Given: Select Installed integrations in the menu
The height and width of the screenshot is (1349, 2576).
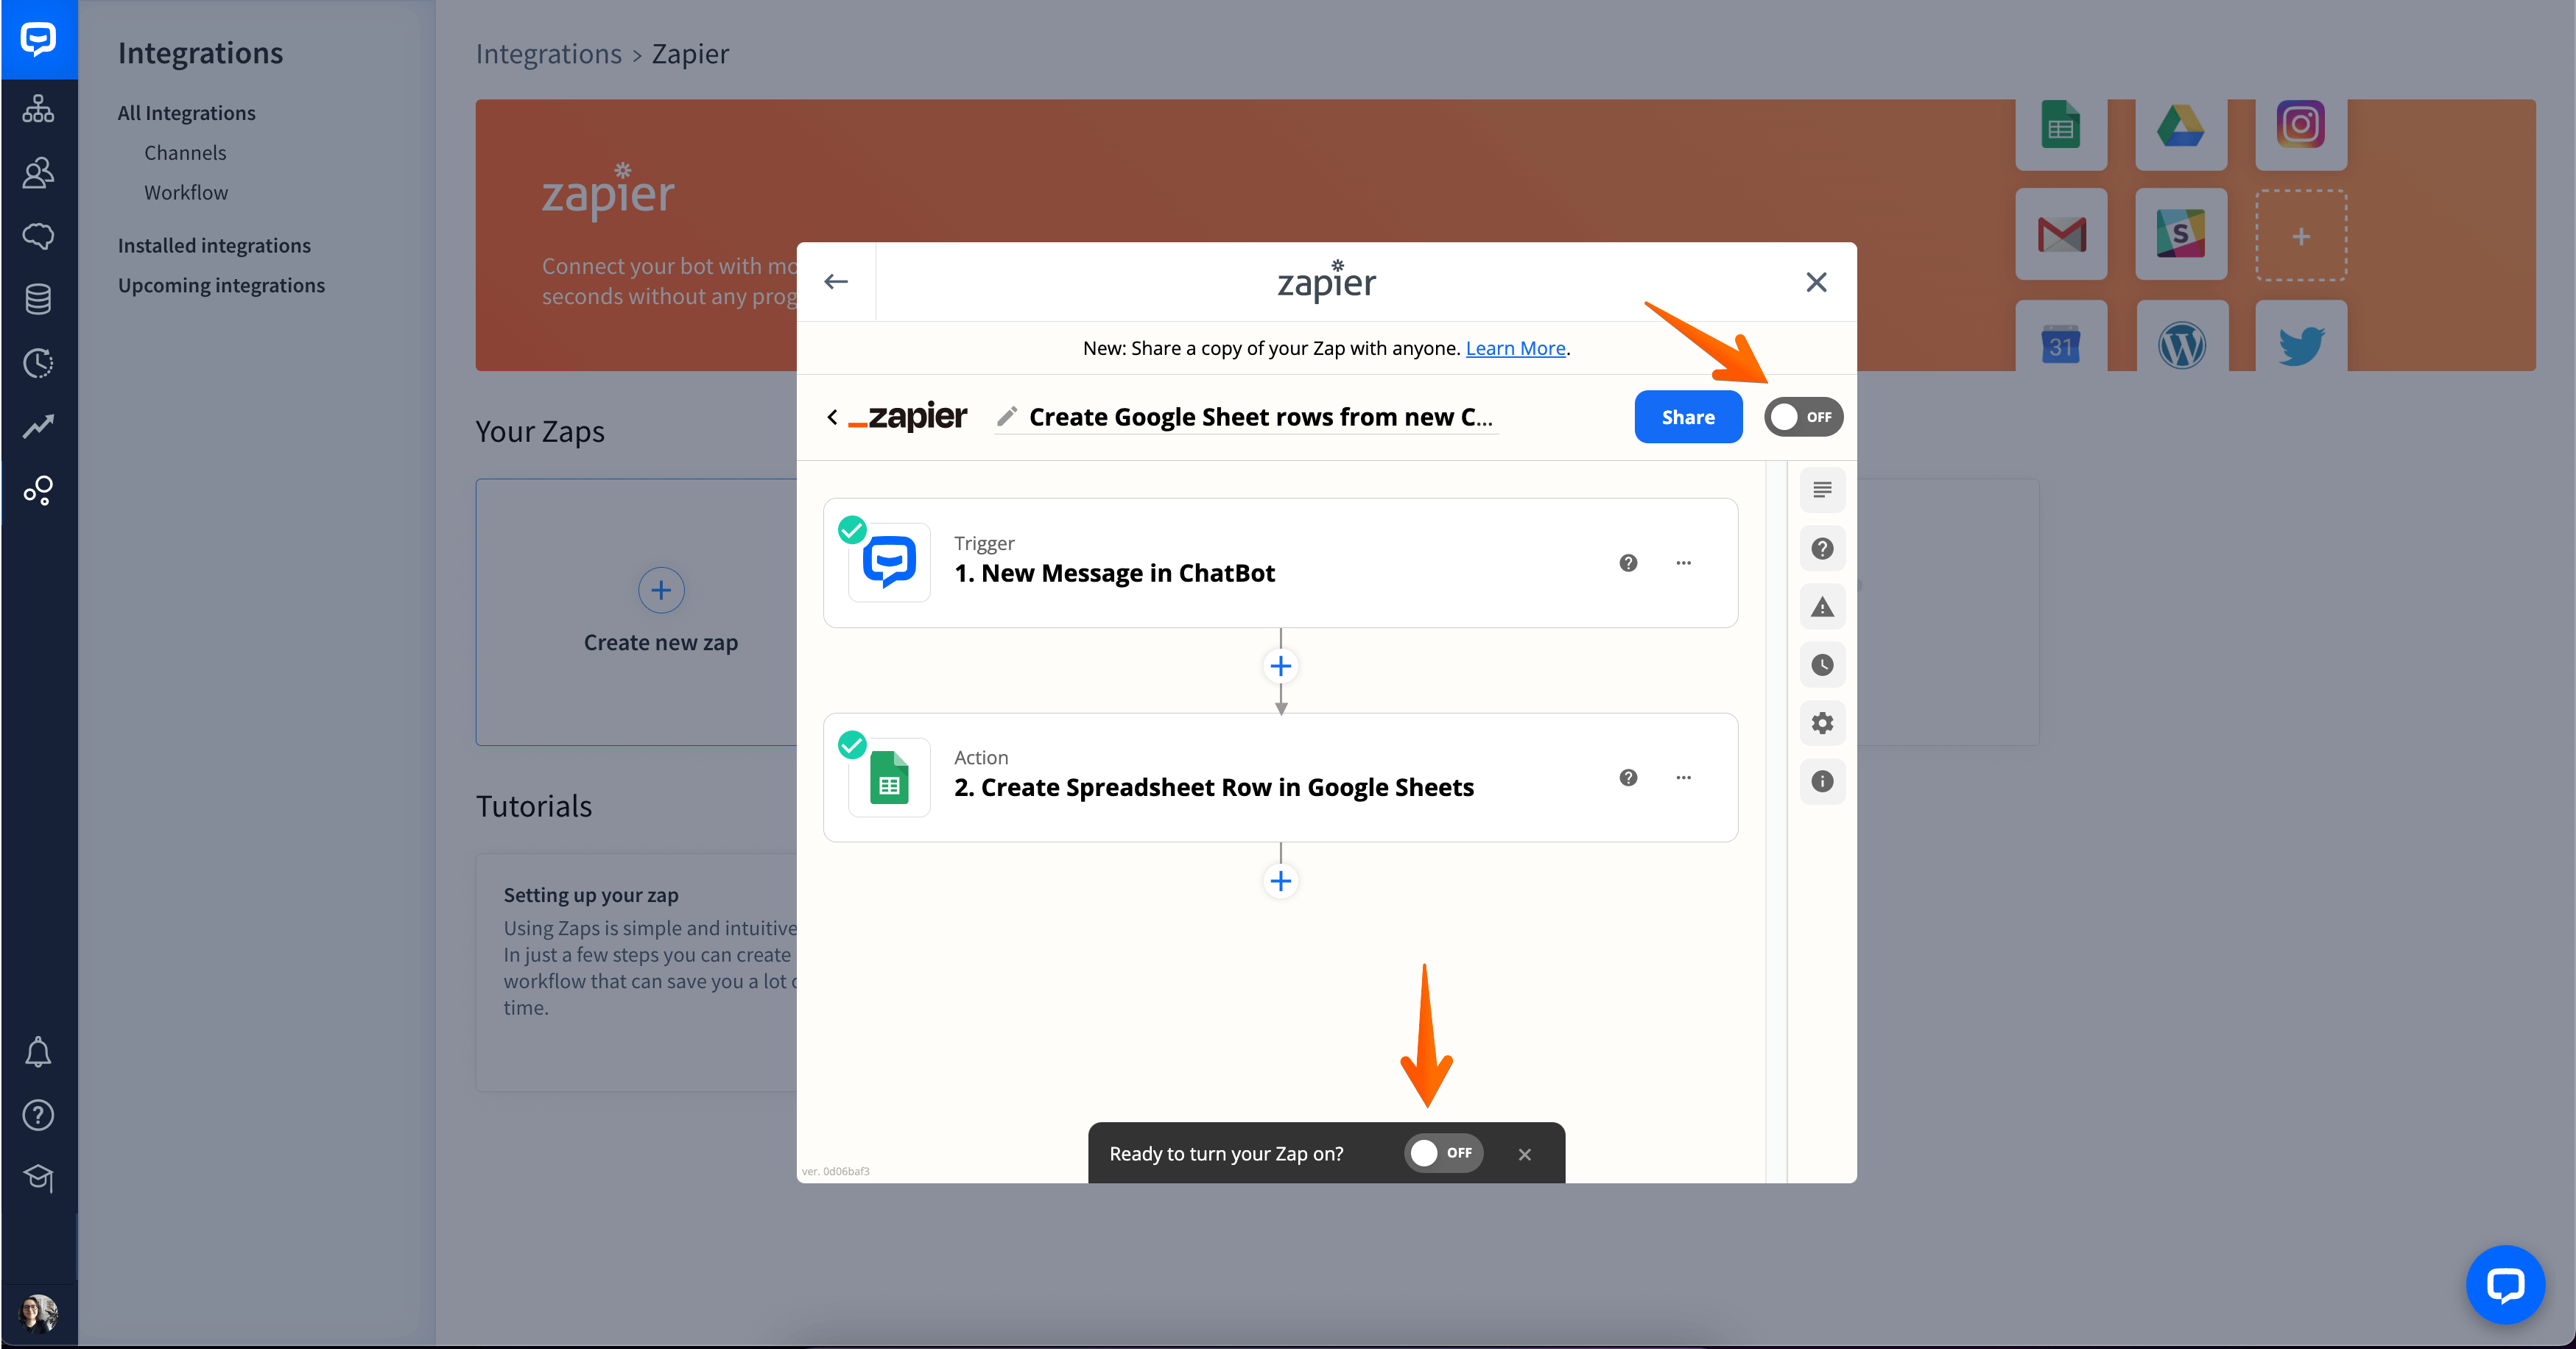Looking at the screenshot, I should (x=214, y=245).
